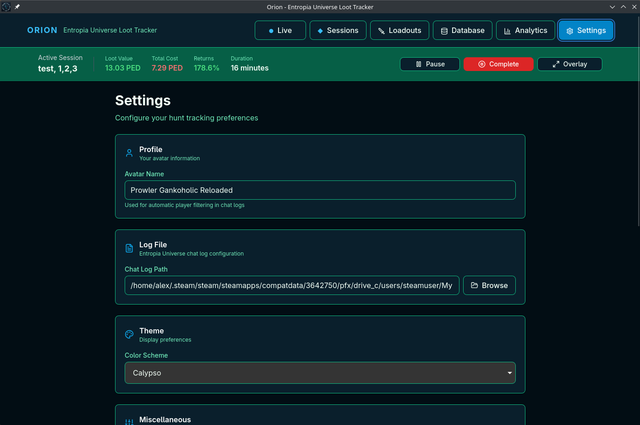The height and width of the screenshot is (425, 640).
Task: Click the Miscellaneous section title
Action: [x=165, y=420]
